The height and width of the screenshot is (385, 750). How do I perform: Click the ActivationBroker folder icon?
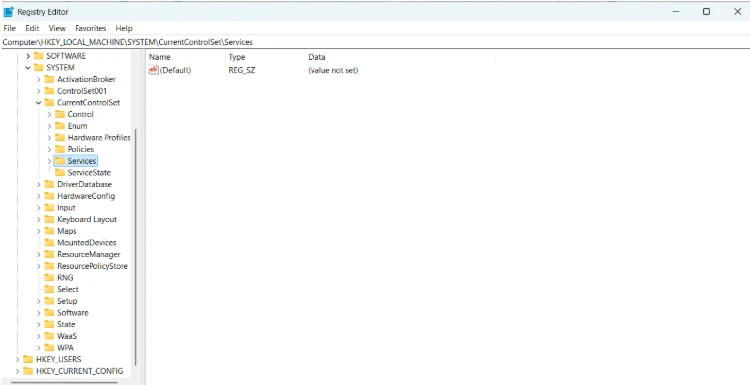coord(49,79)
